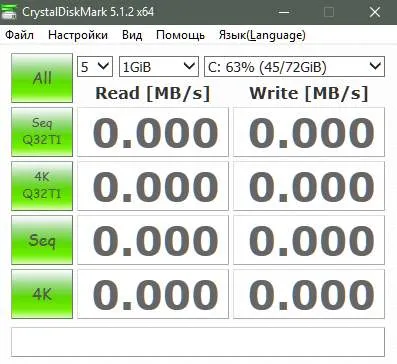This screenshot has width=397, height=364.
Task: Click the Write [MB/s] column header
Action: pyautogui.click(x=309, y=93)
